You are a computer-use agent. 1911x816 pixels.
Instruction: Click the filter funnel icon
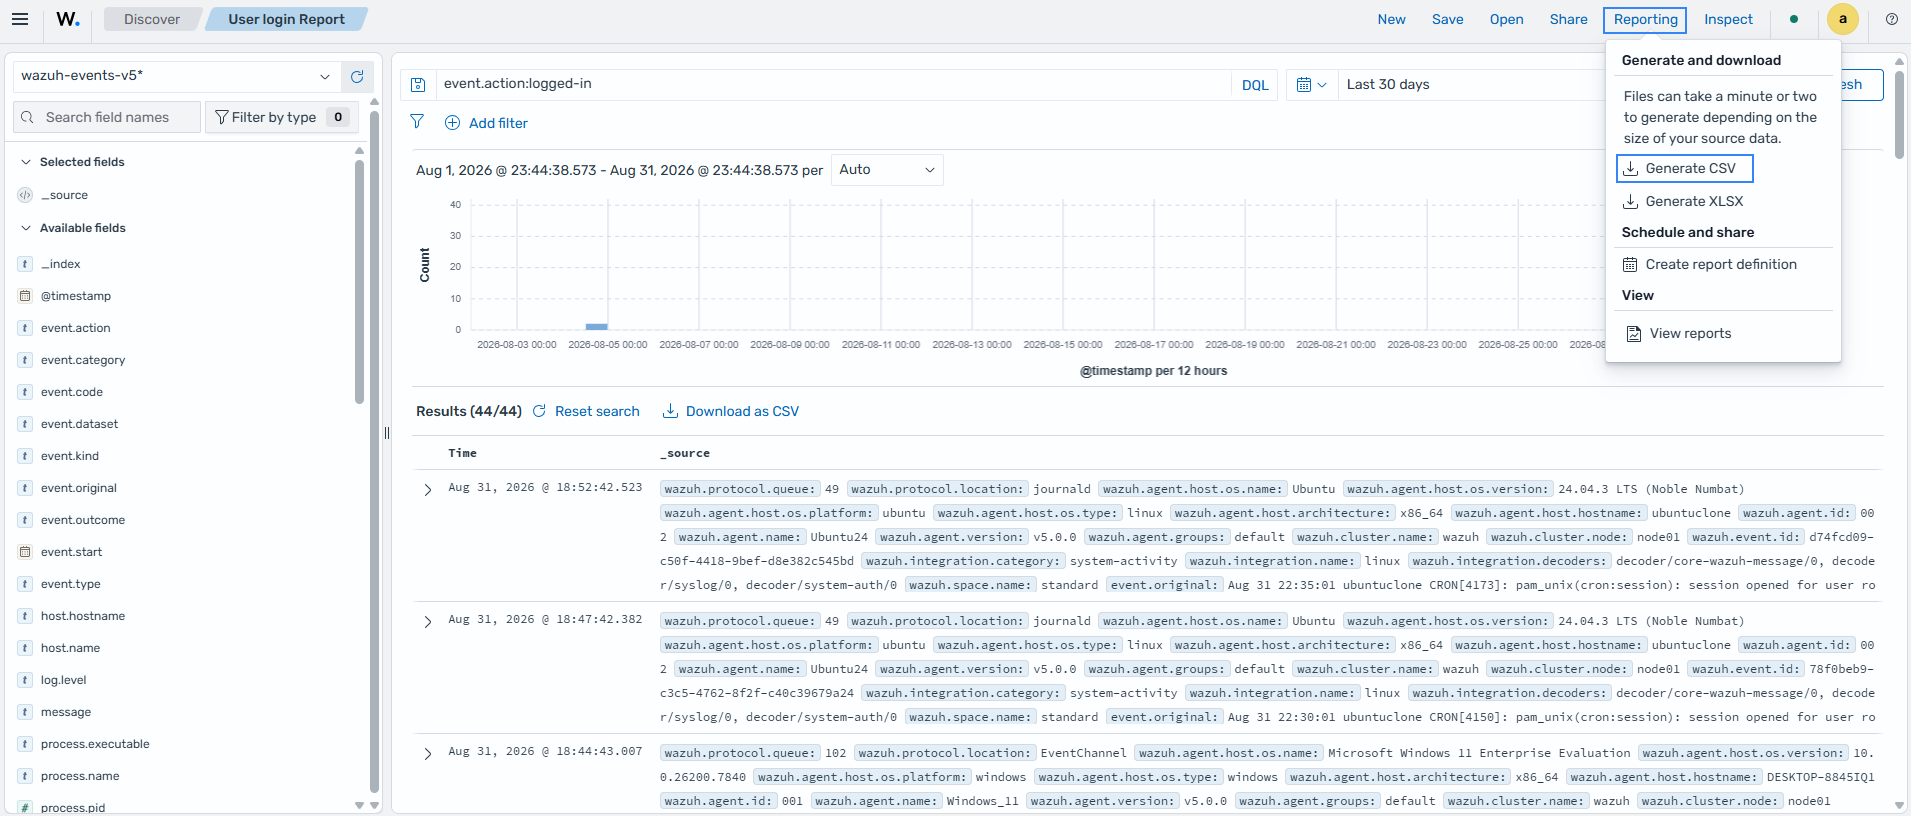coord(417,122)
